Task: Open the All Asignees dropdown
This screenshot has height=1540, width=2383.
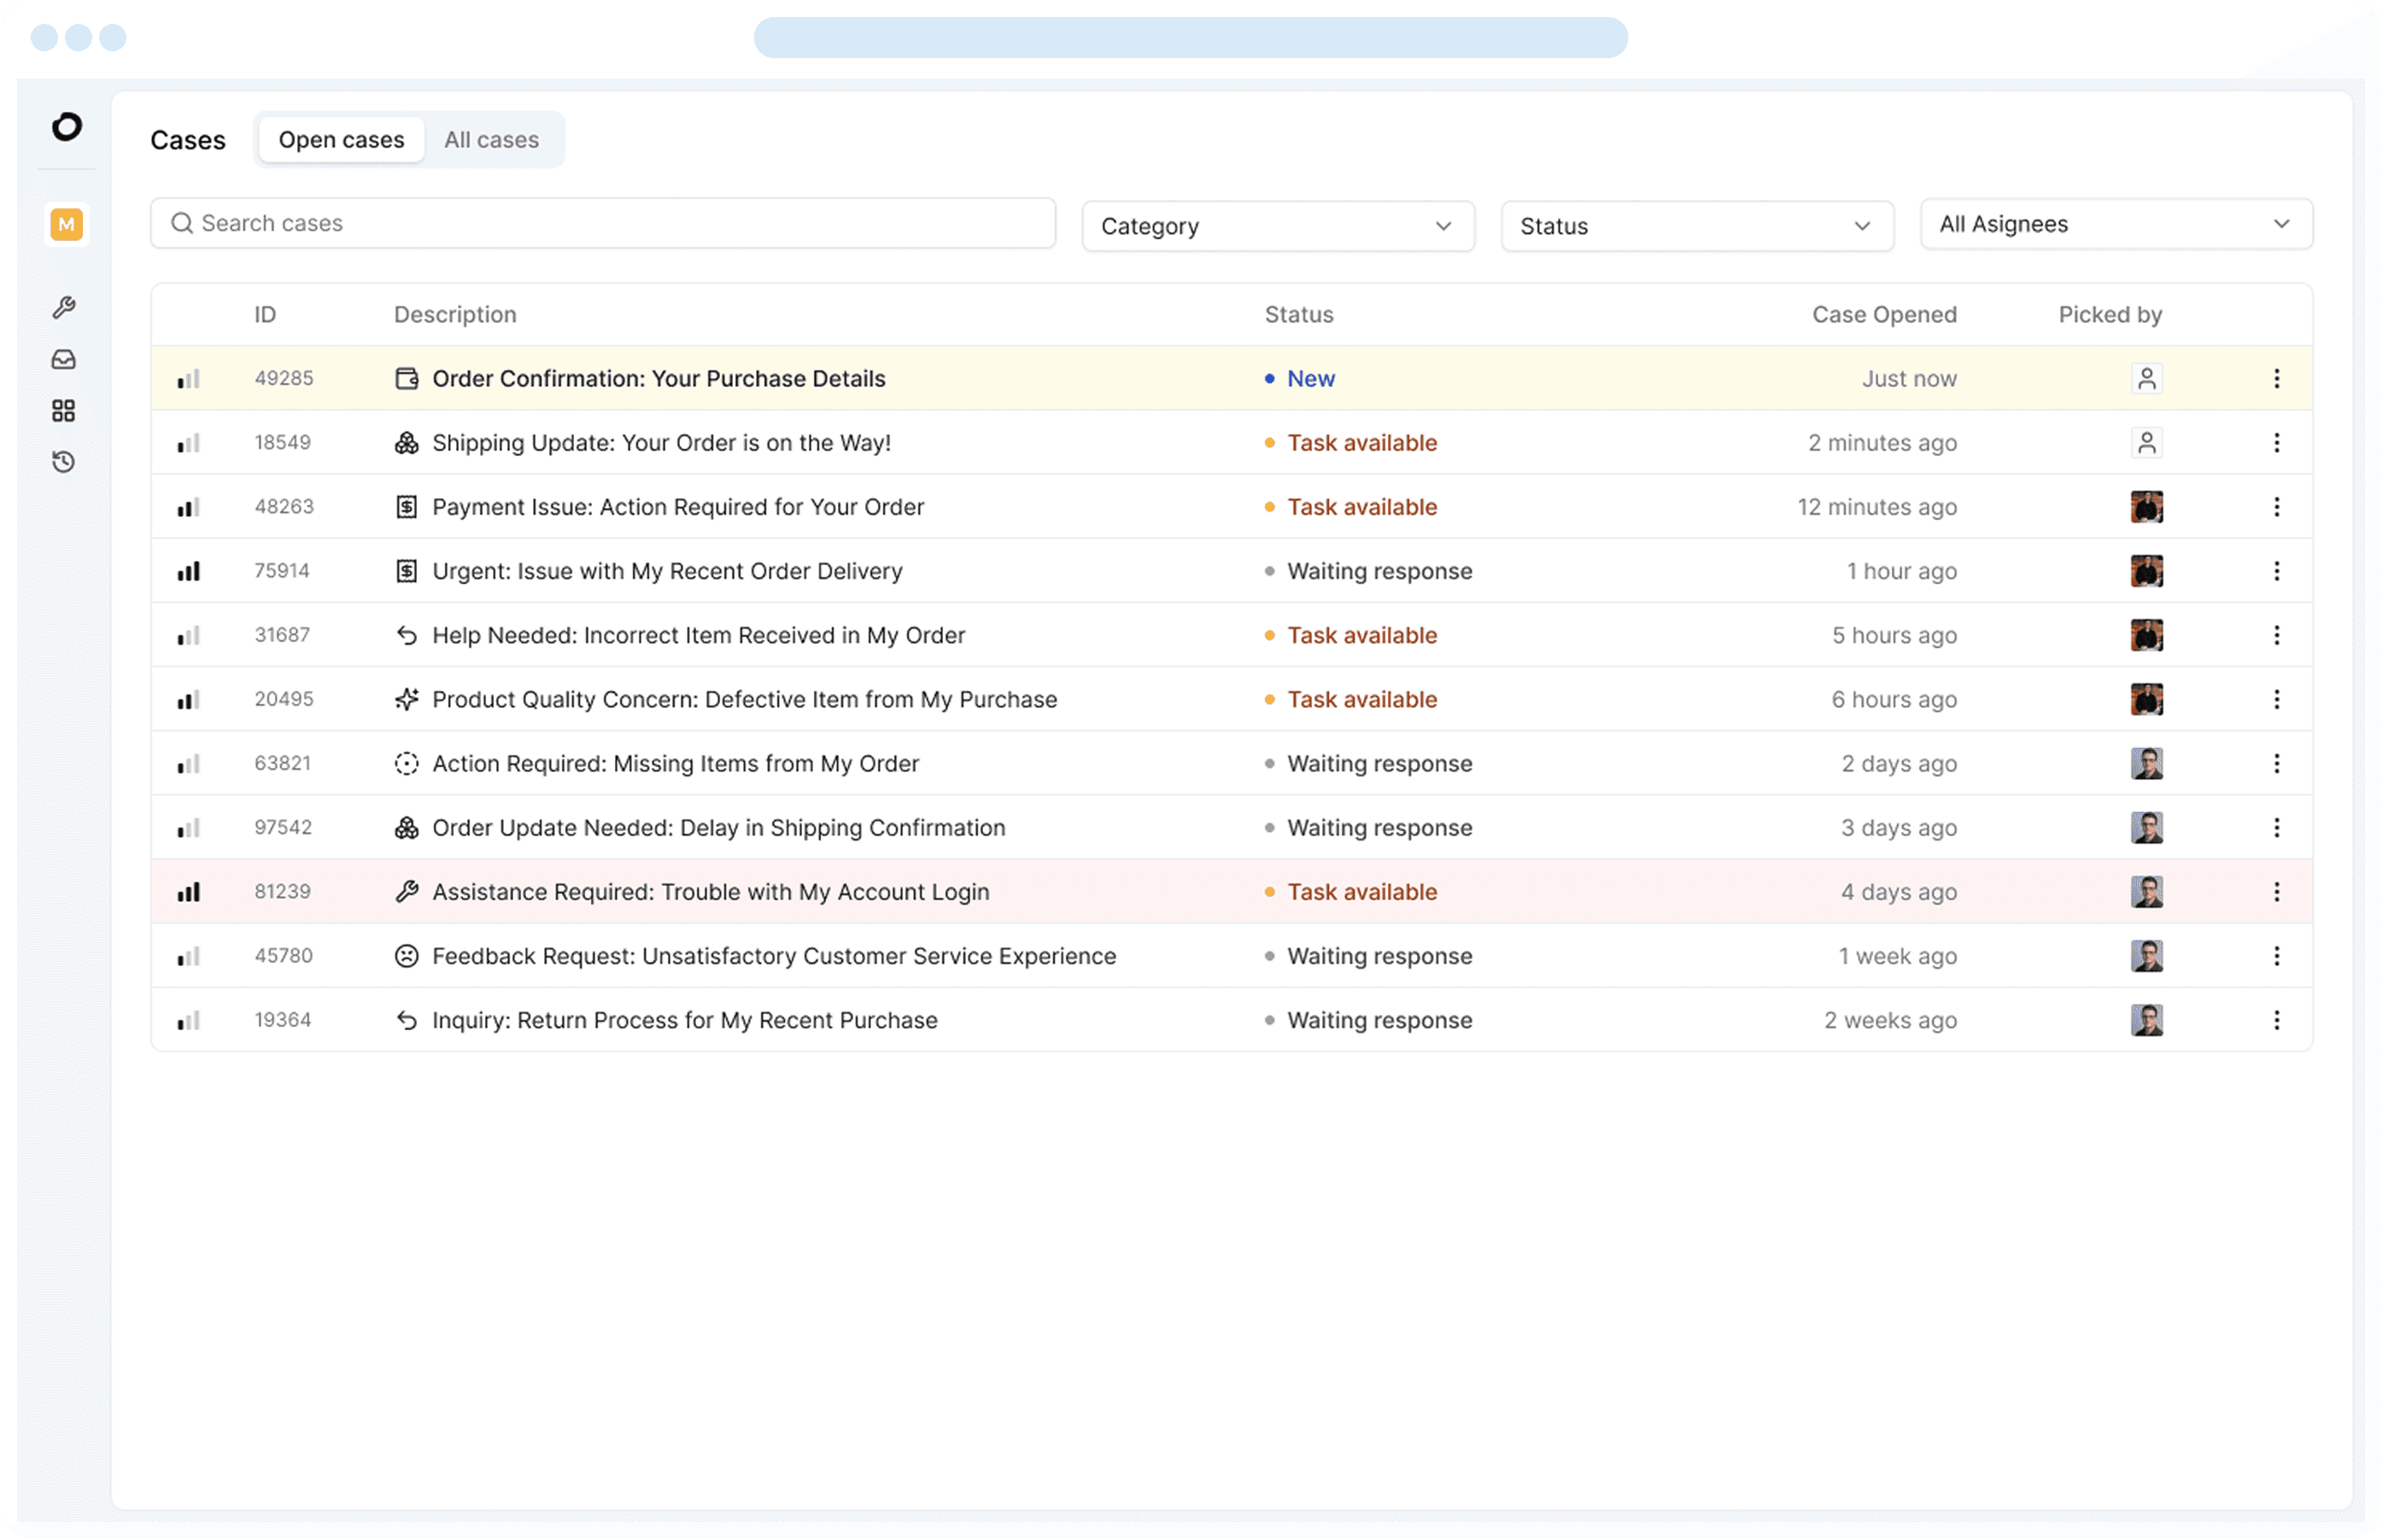Action: (2115, 224)
